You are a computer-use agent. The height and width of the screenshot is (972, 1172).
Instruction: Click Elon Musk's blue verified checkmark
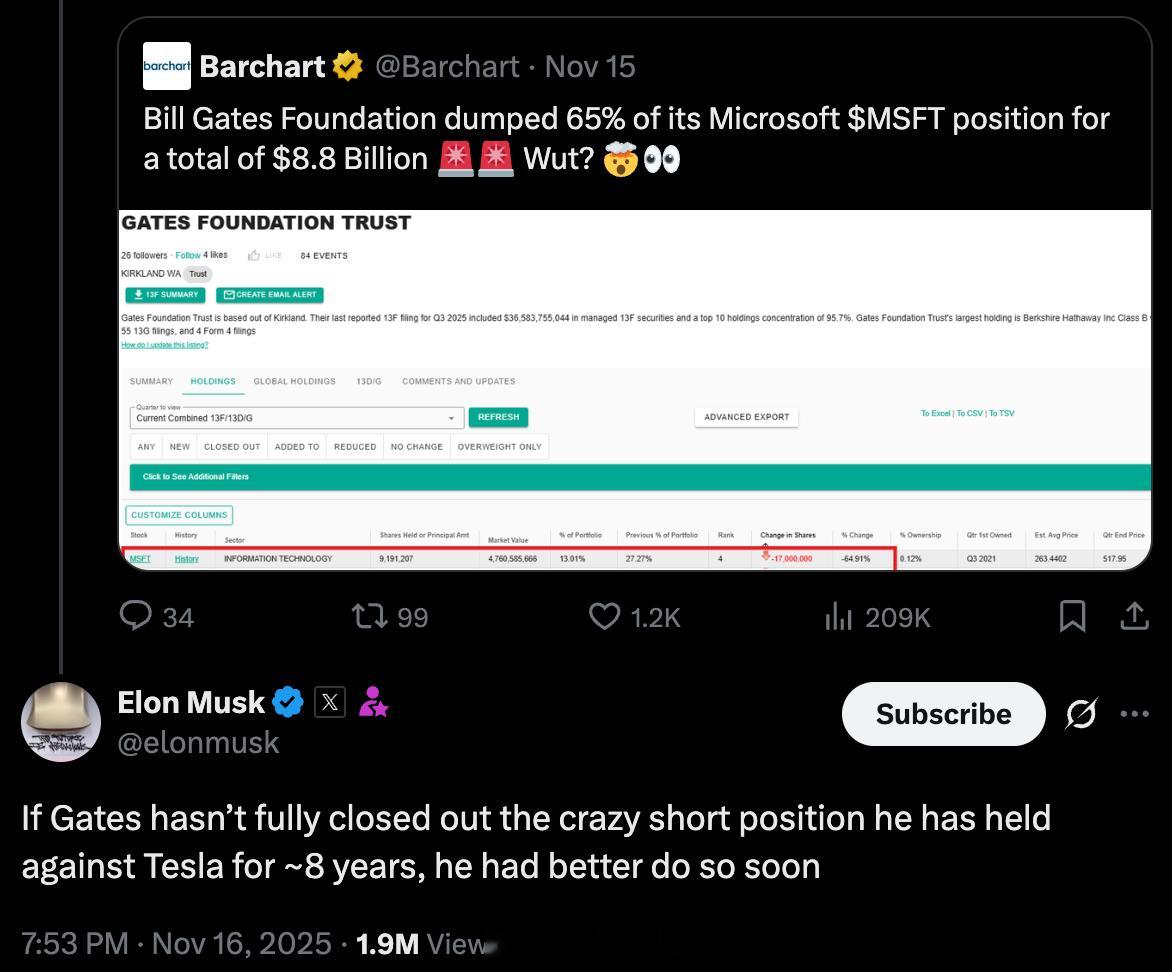point(288,703)
